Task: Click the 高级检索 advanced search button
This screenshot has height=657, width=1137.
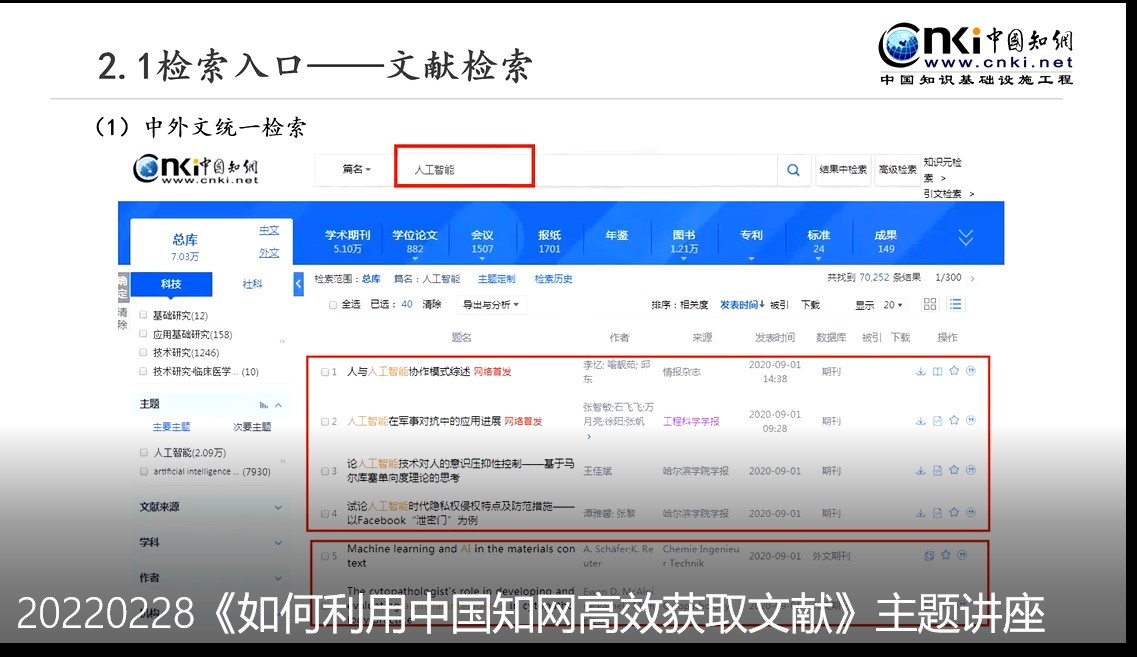Action: click(x=897, y=170)
